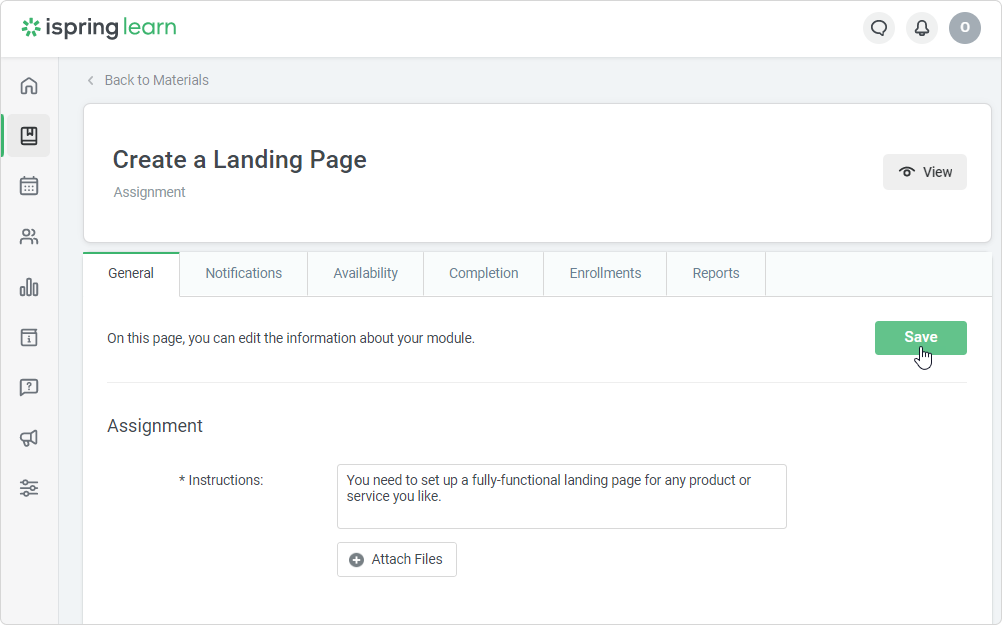Click the Attach Files button

coord(397,560)
